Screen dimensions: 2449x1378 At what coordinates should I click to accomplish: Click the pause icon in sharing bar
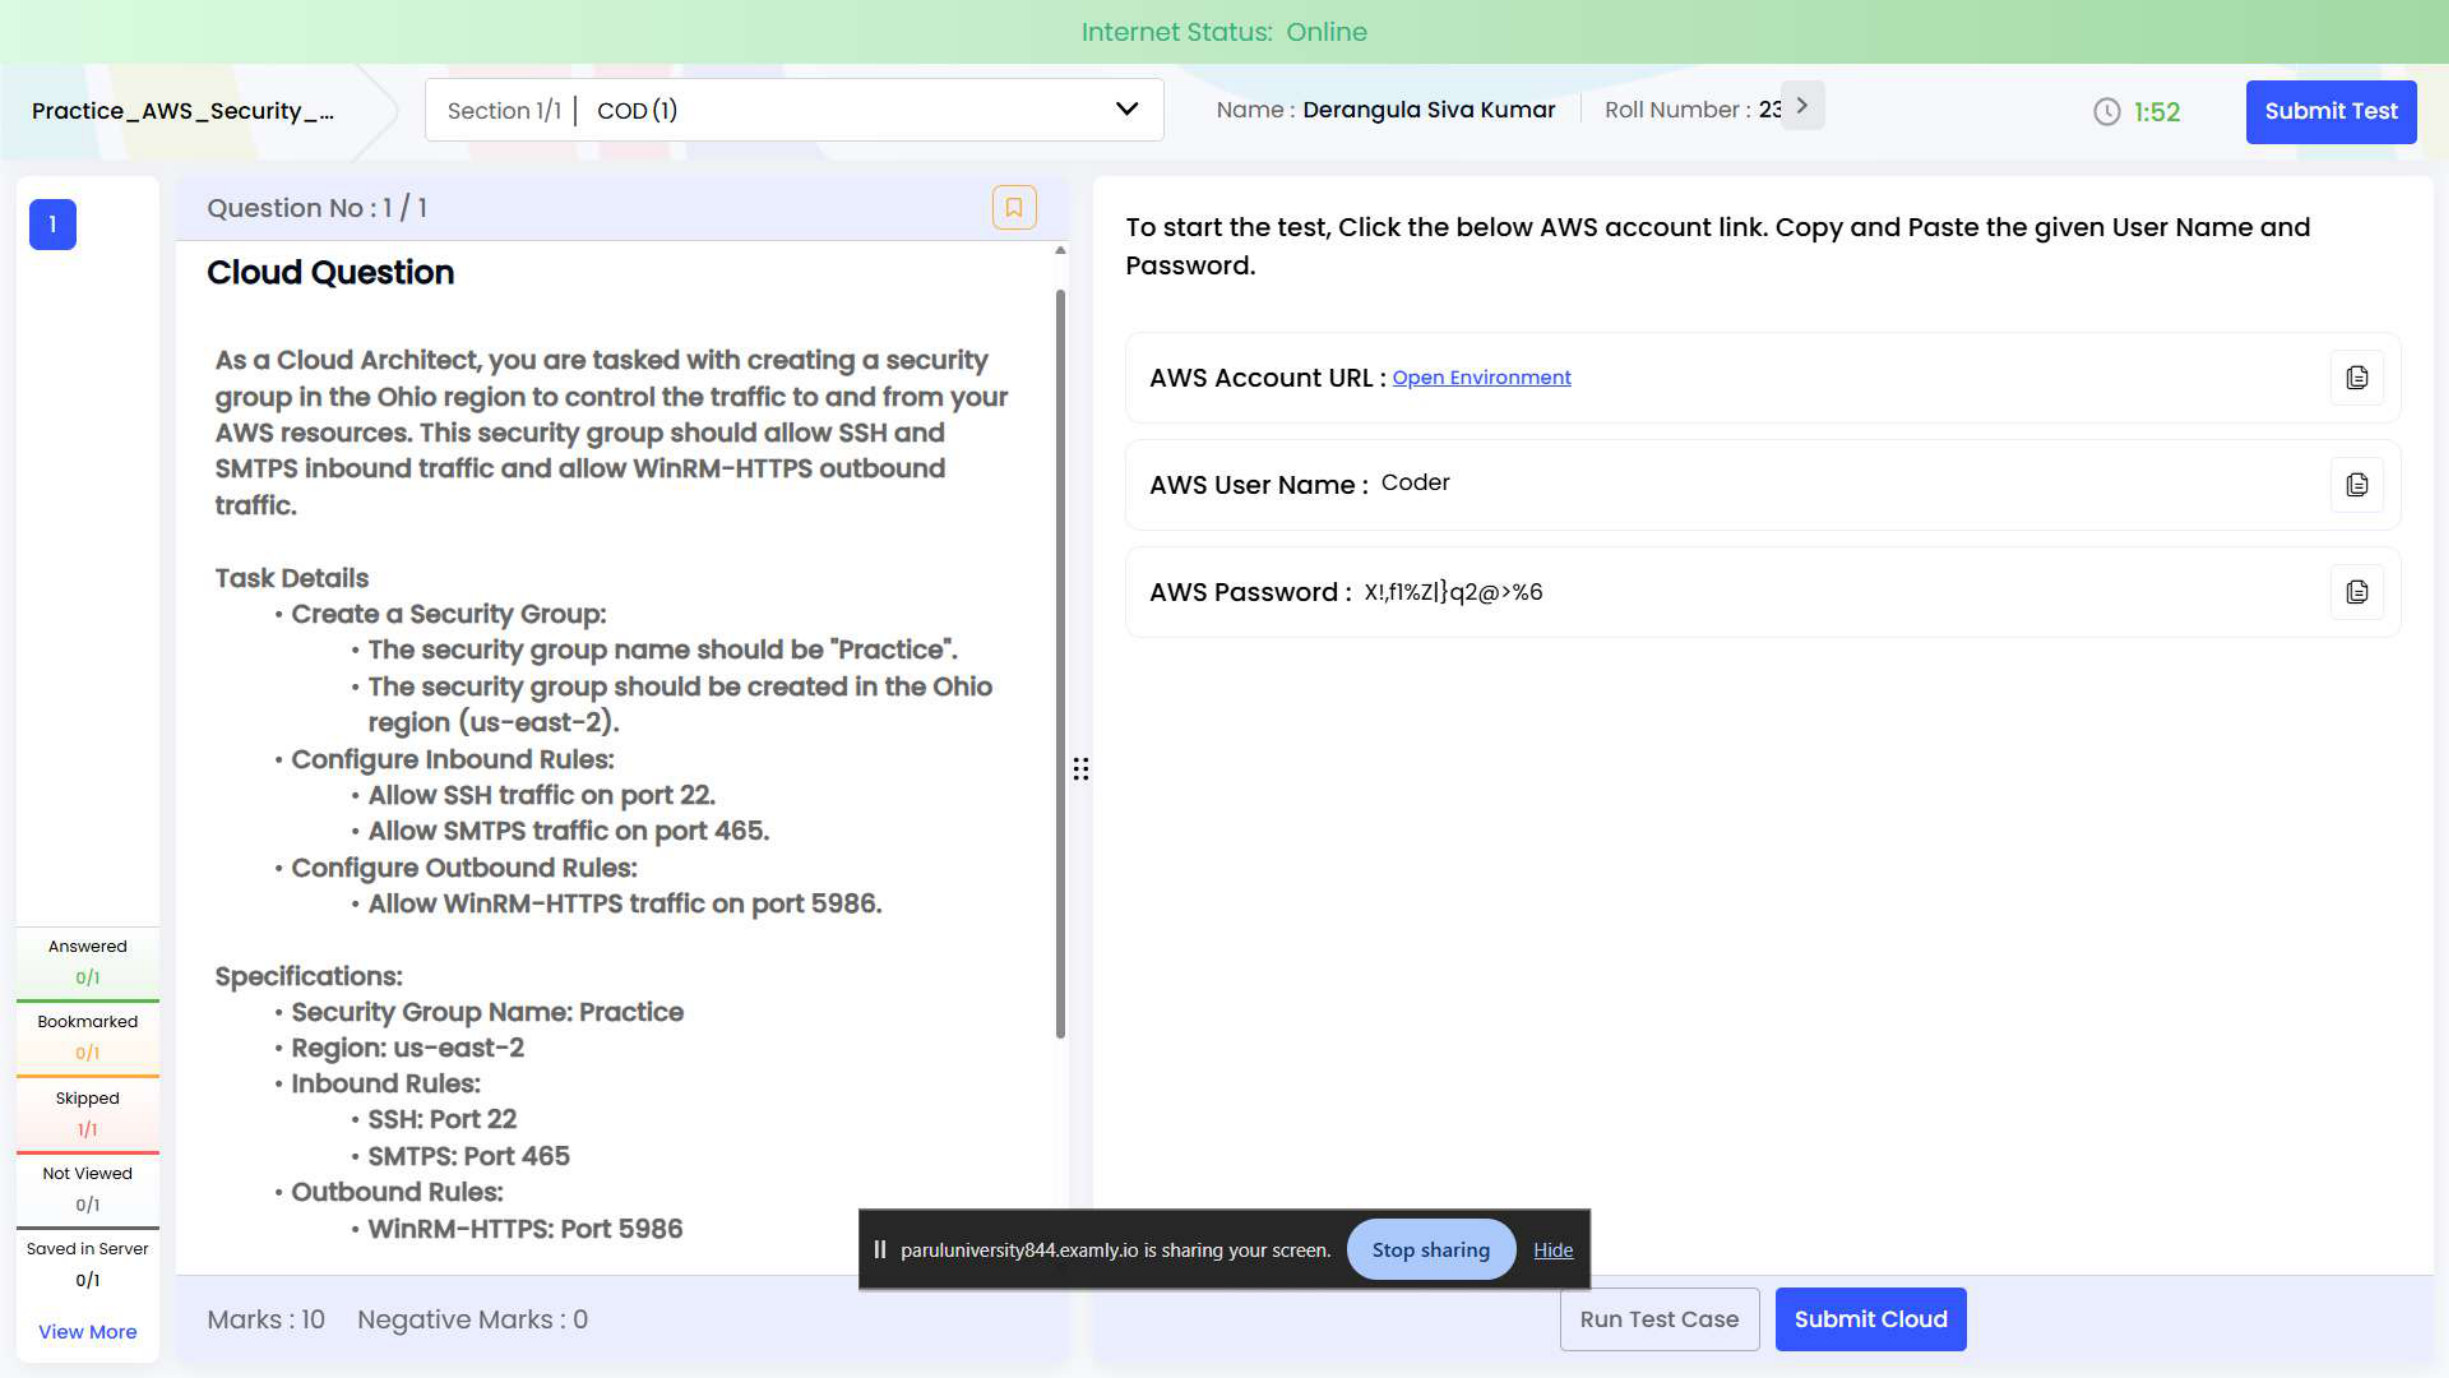[880, 1249]
